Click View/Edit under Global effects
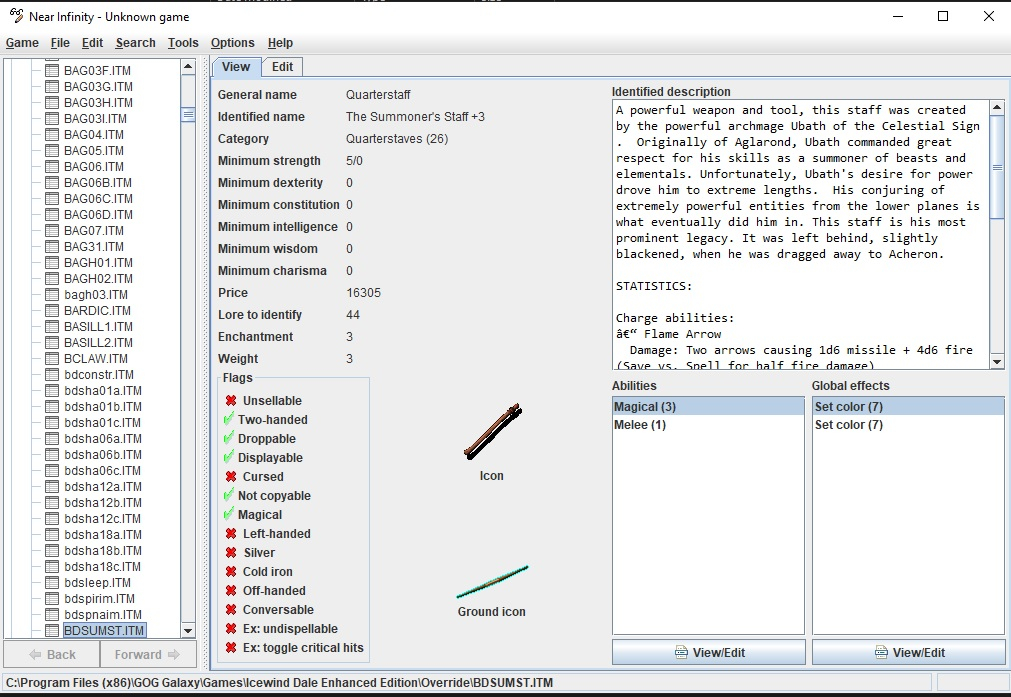The width and height of the screenshot is (1011, 697). 908,652
